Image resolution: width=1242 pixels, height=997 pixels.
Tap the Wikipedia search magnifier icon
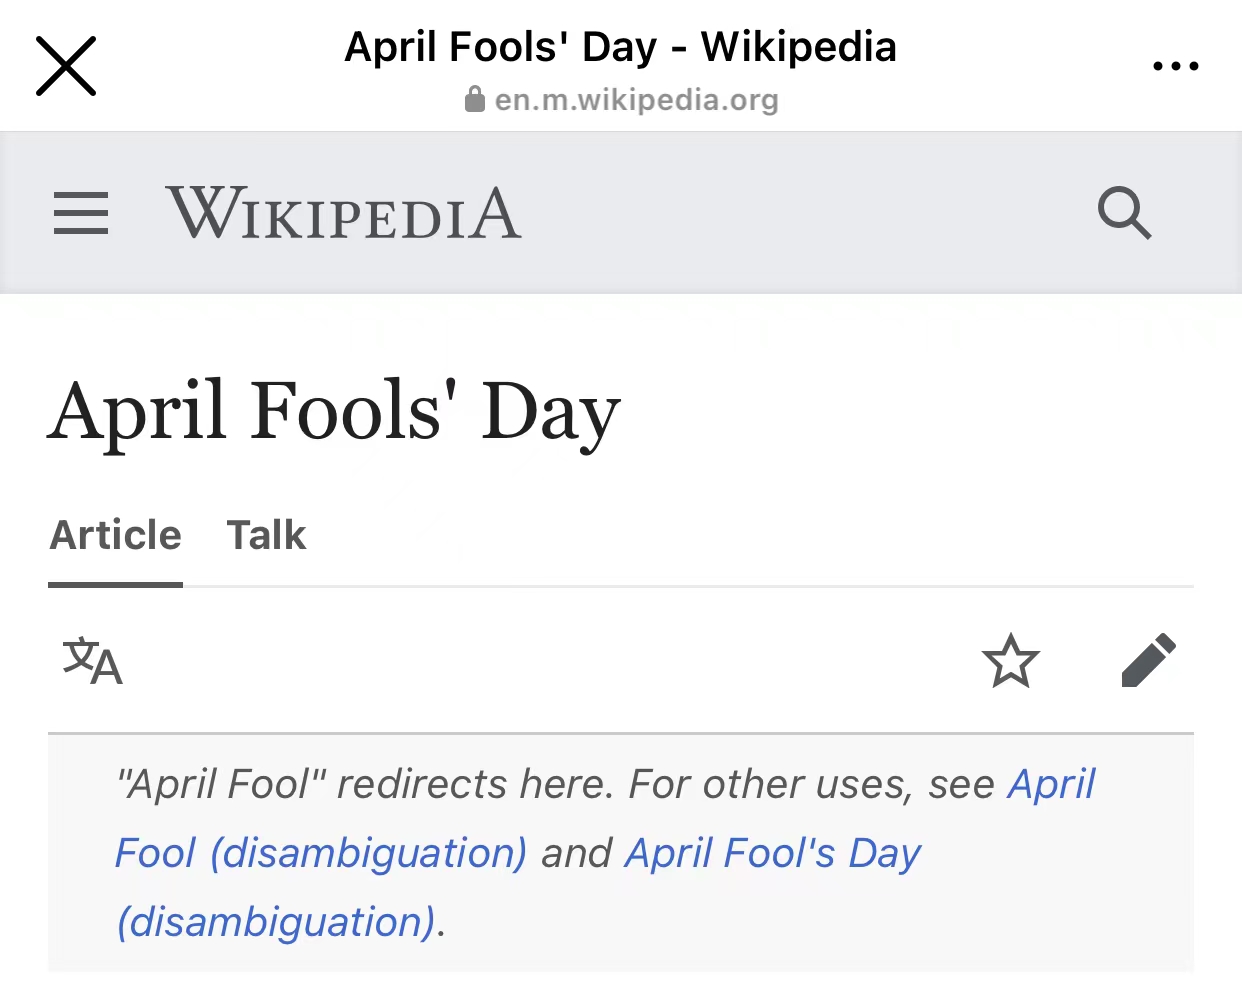pos(1124,213)
